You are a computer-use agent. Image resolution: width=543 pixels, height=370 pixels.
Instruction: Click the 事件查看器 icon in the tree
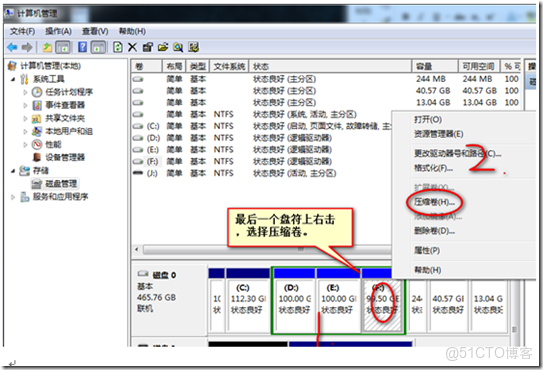(37, 105)
